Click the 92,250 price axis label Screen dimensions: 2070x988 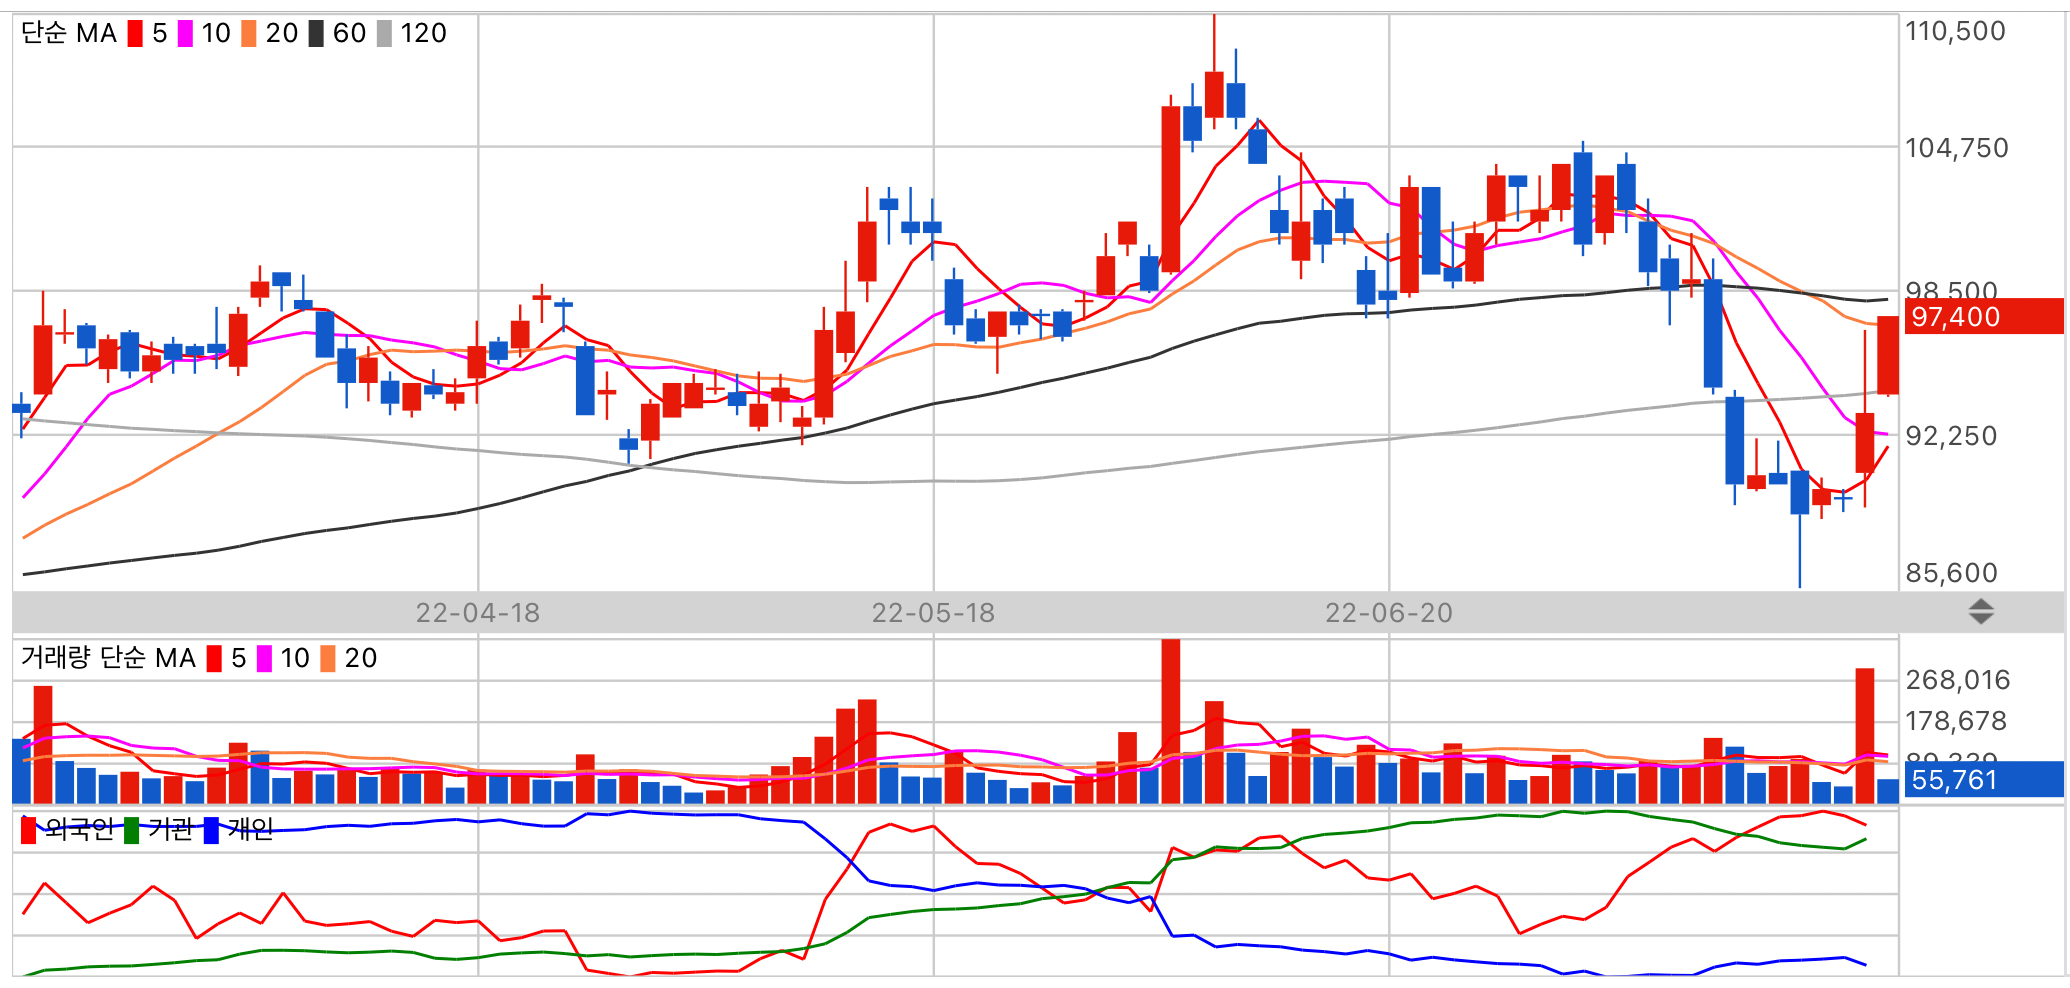pyautogui.click(x=1951, y=436)
